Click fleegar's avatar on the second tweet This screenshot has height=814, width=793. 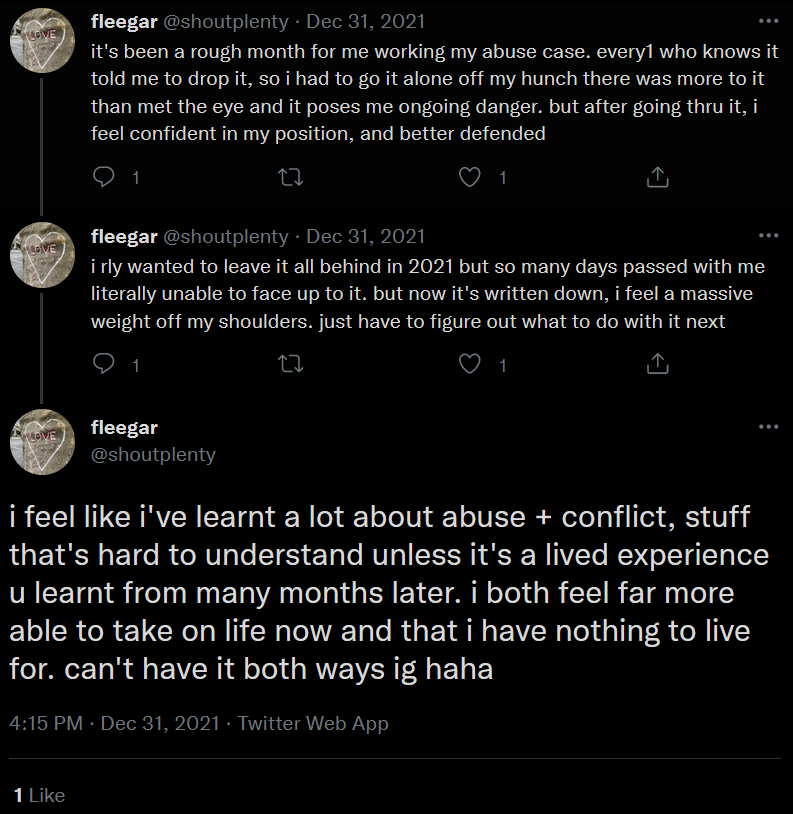[42, 256]
